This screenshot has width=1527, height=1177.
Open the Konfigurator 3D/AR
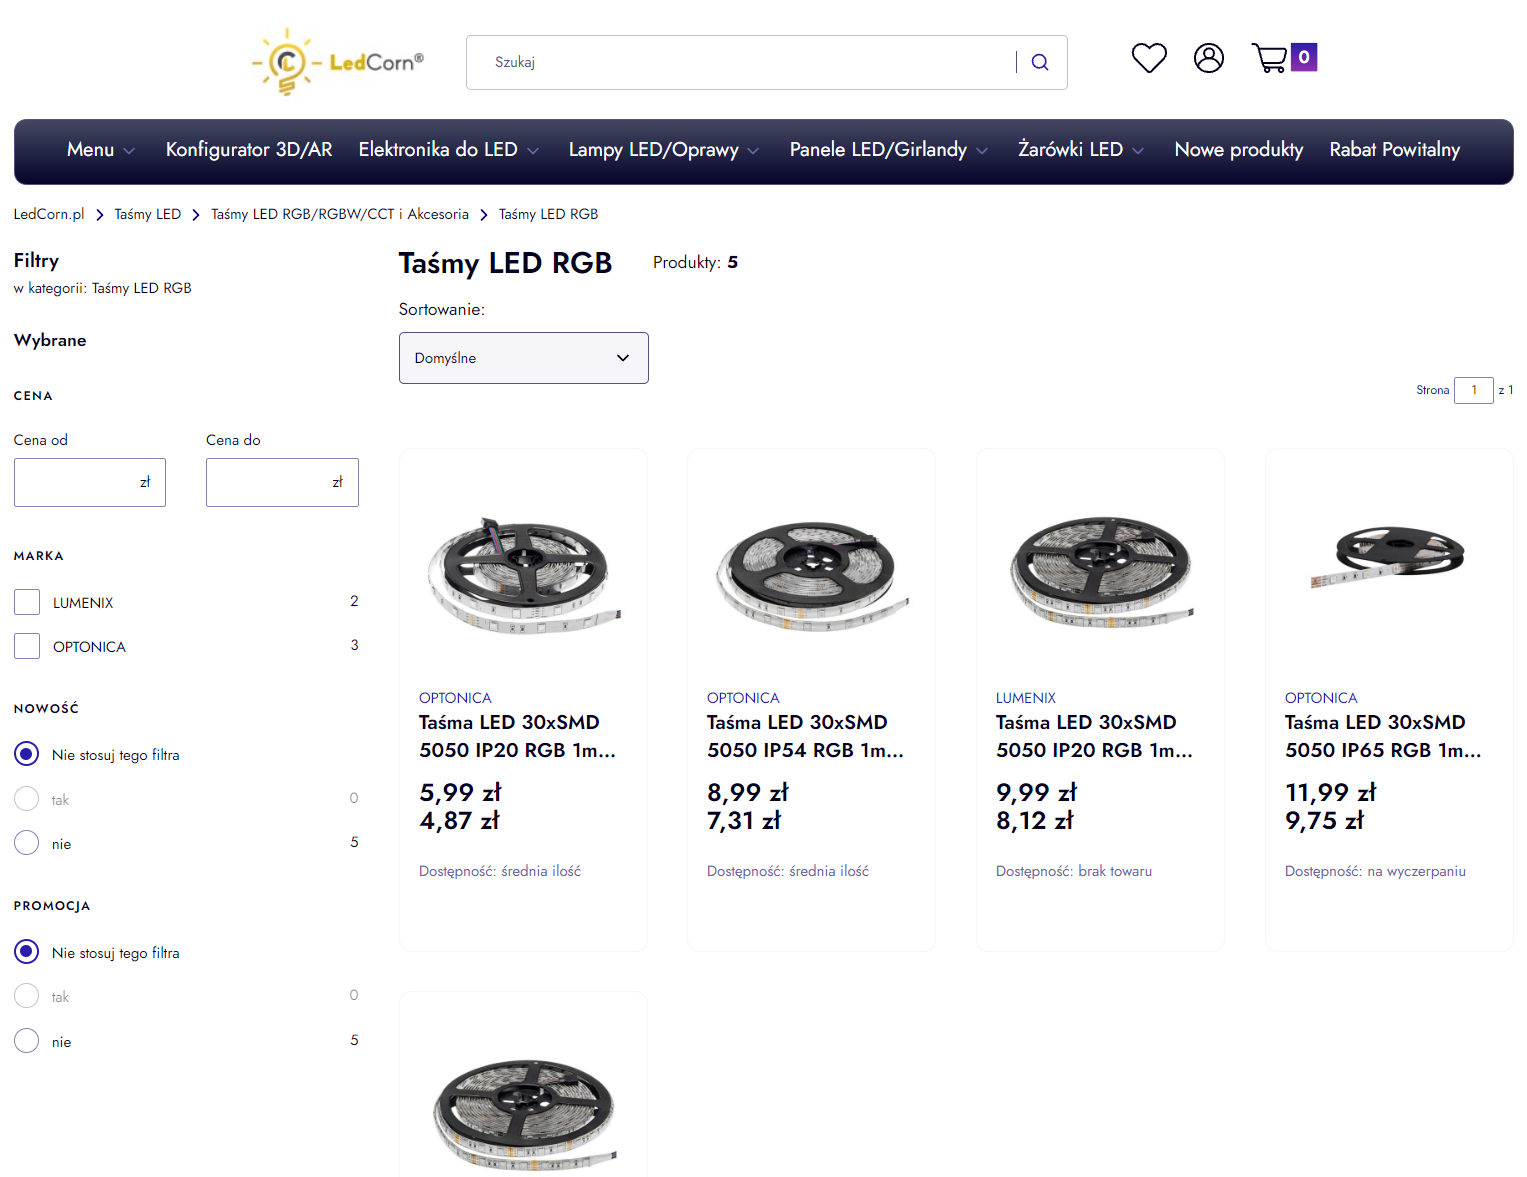(248, 149)
